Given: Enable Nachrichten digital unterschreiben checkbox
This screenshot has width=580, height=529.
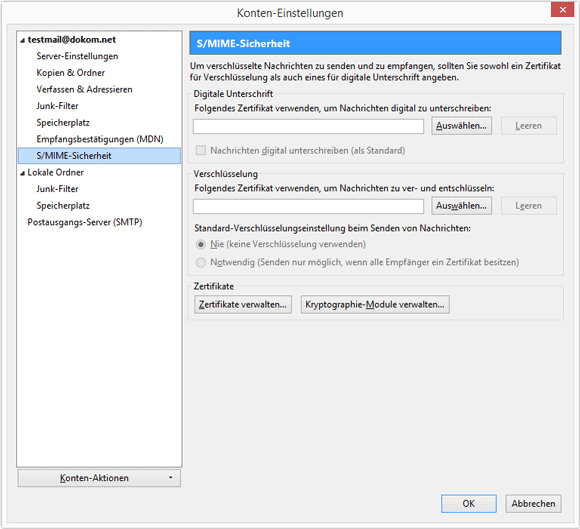Looking at the screenshot, I should (x=201, y=150).
